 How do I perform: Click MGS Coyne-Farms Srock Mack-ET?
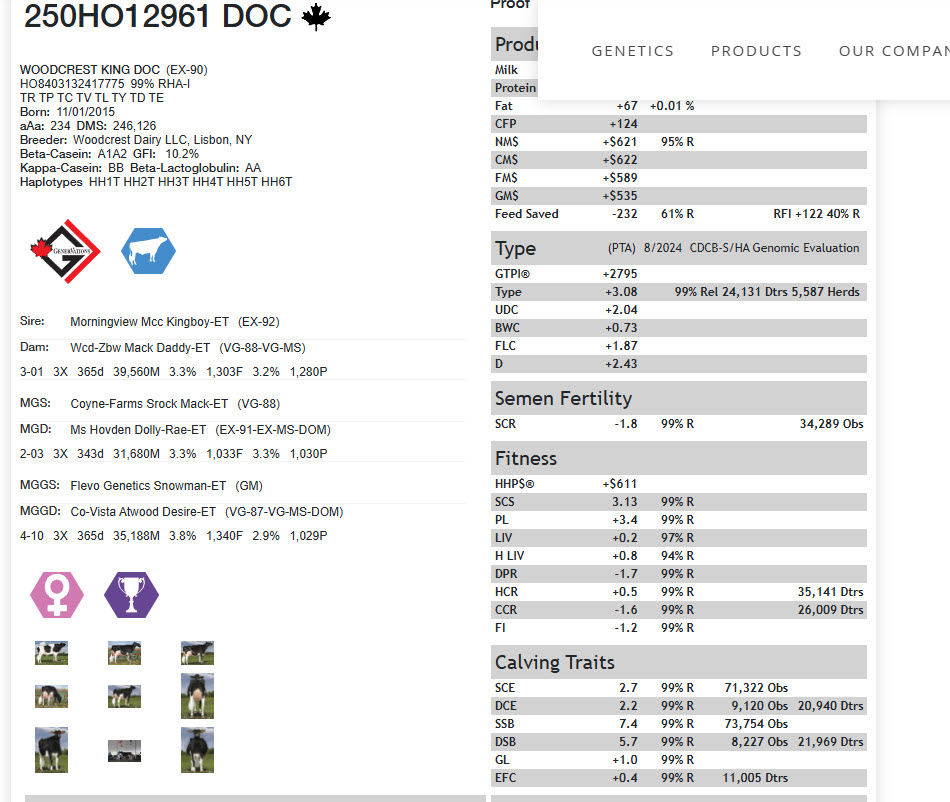click(x=149, y=403)
